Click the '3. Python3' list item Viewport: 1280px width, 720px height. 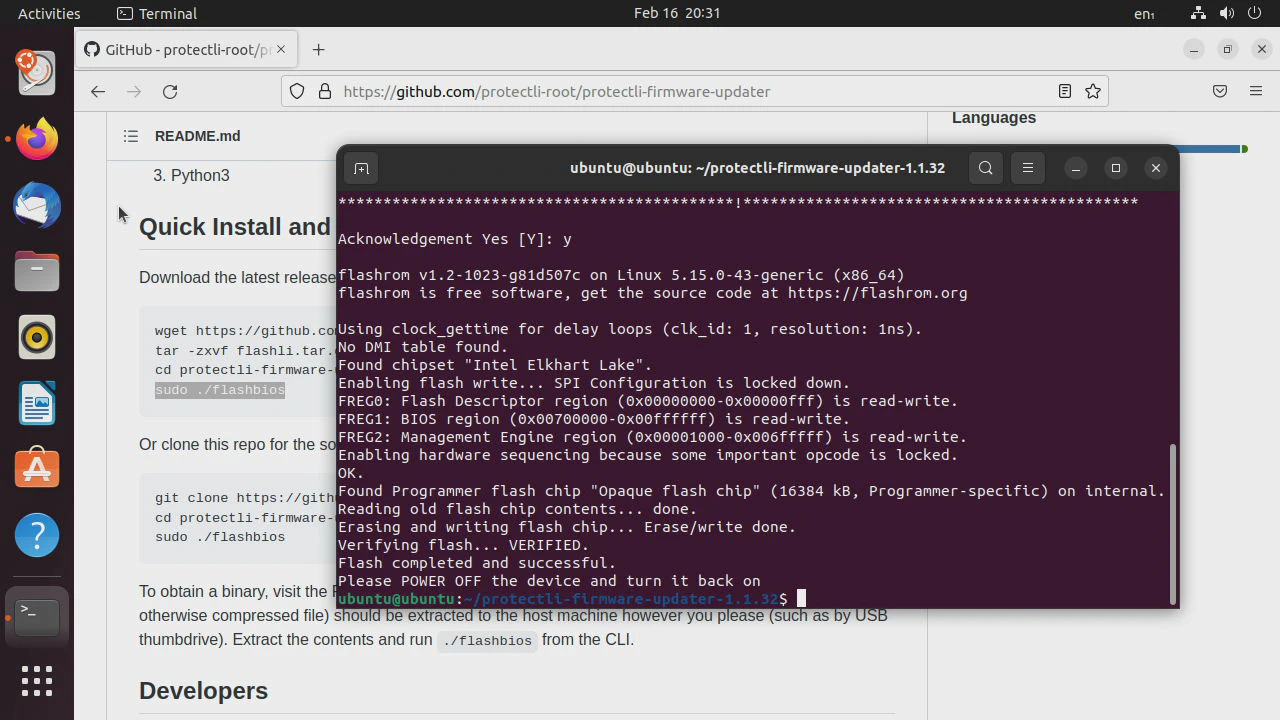tap(191, 175)
